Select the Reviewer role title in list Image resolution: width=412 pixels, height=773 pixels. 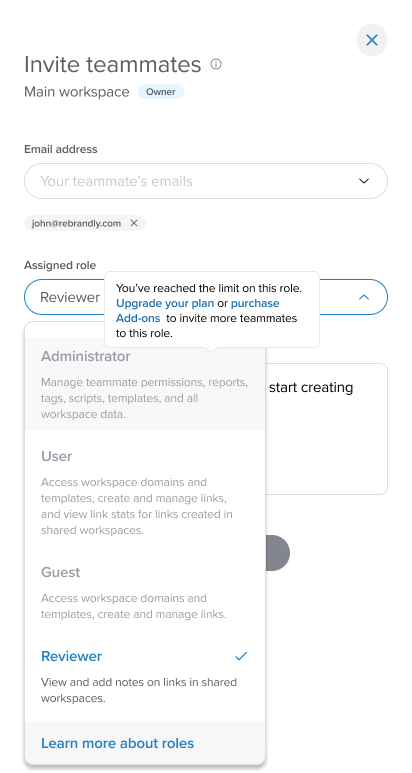click(x=71, y=656)
